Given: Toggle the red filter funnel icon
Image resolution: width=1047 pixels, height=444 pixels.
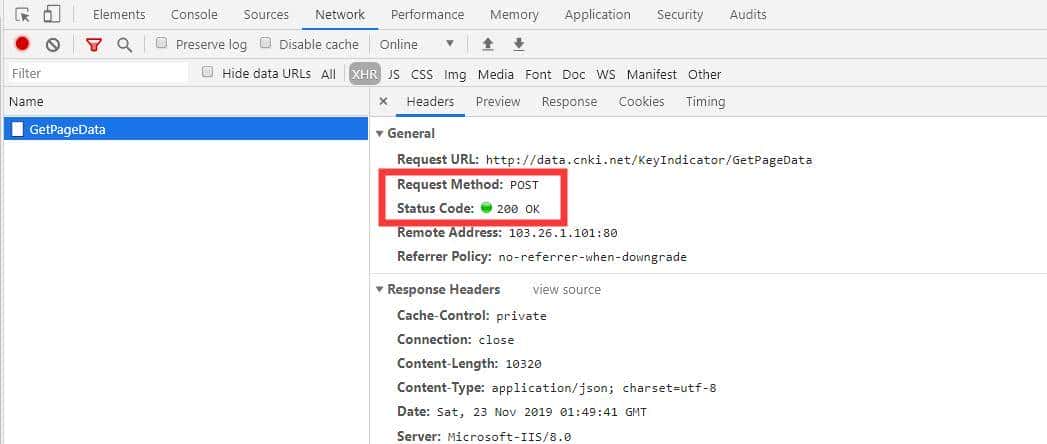Looking at the screenshot, I should [94, 44].
